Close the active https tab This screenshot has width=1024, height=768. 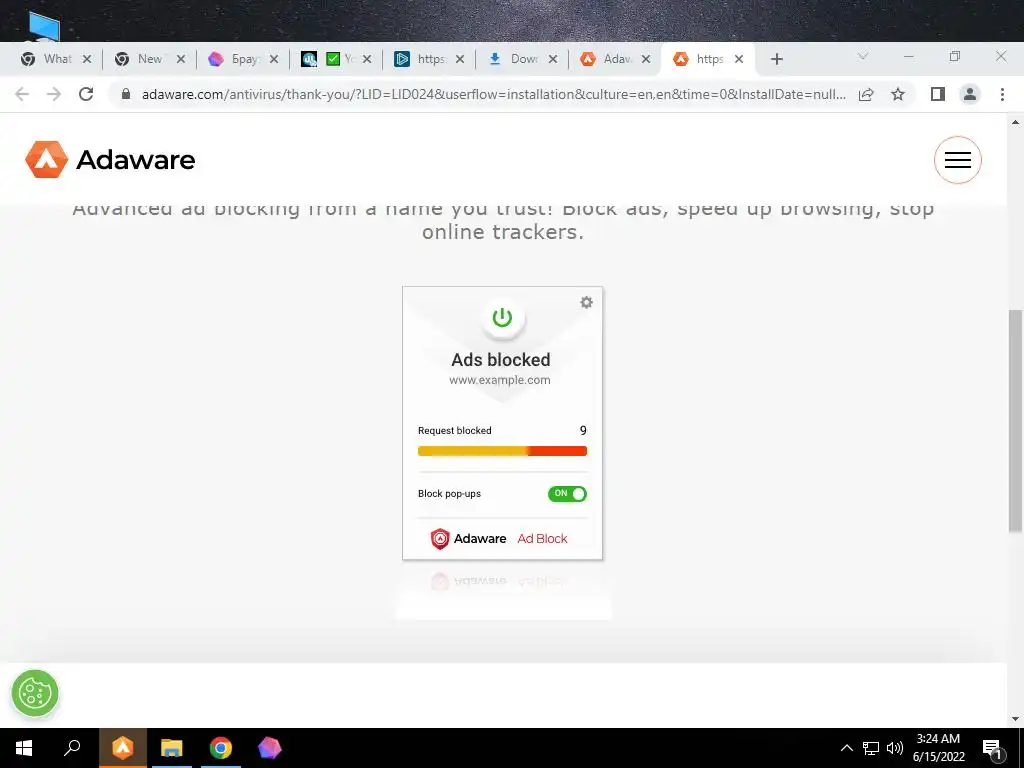tap(739, 59)
